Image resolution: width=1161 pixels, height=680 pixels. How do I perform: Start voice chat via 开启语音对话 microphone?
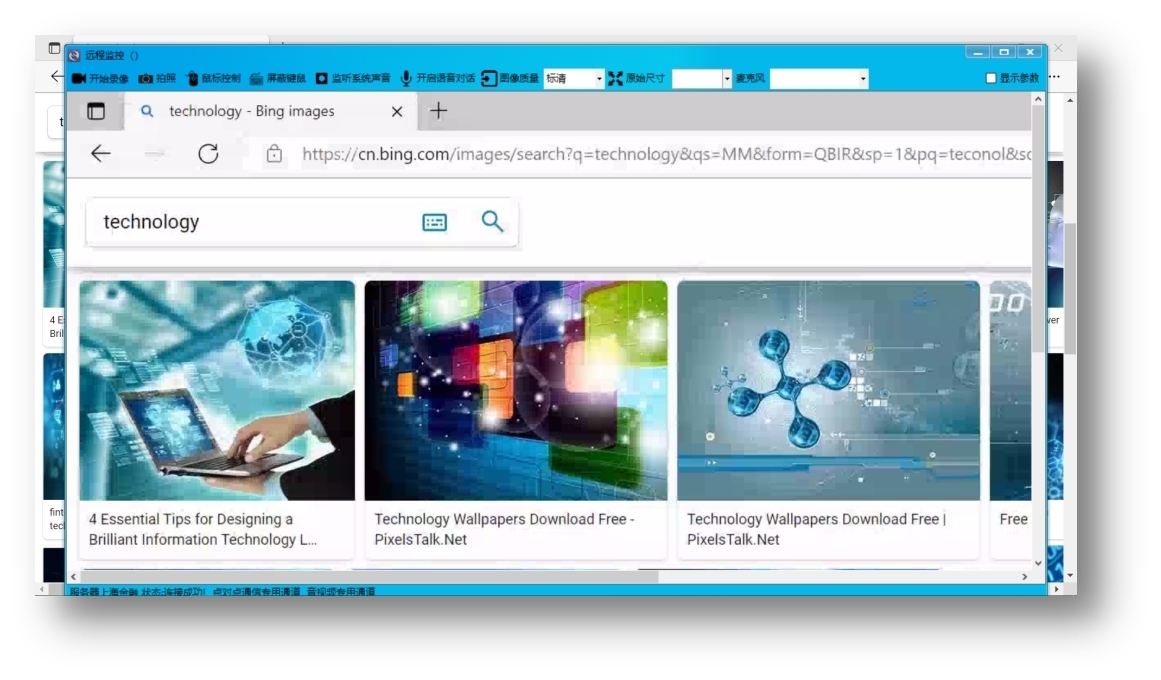tap(406, 78)
